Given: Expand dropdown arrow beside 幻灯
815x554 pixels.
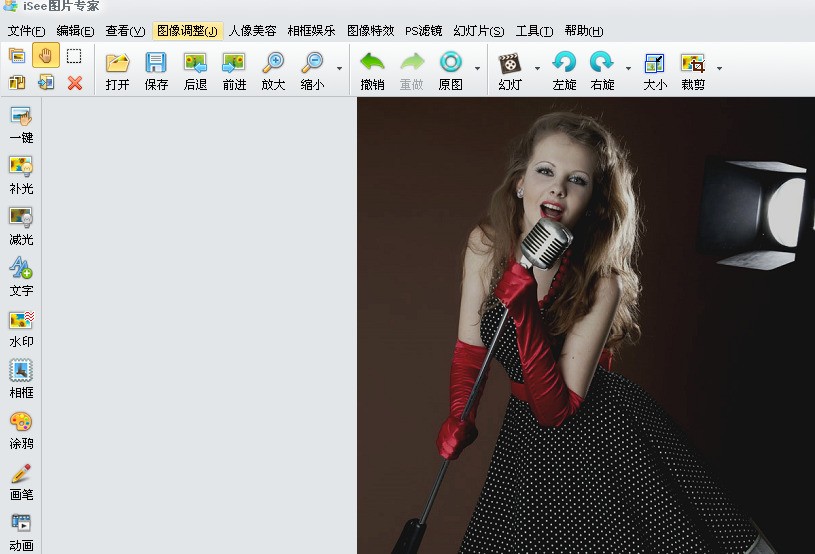Looking at the screenshot, I should tap(537, 68).
